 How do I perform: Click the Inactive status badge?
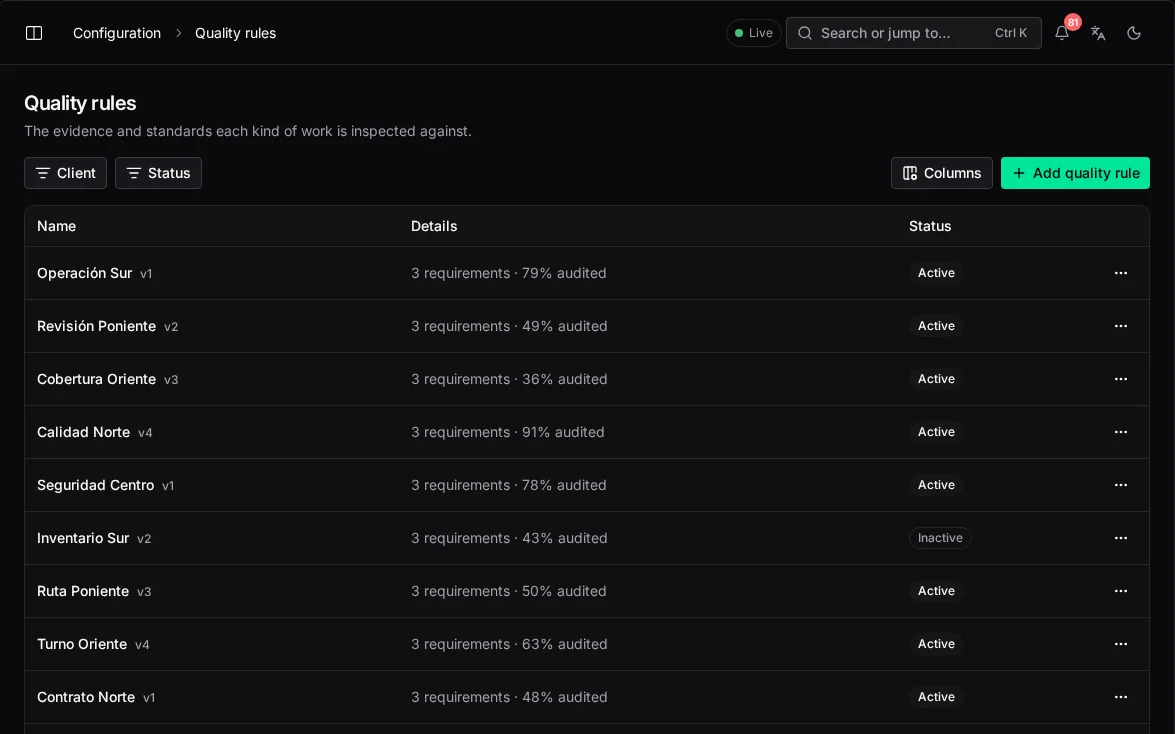point(940,538)
